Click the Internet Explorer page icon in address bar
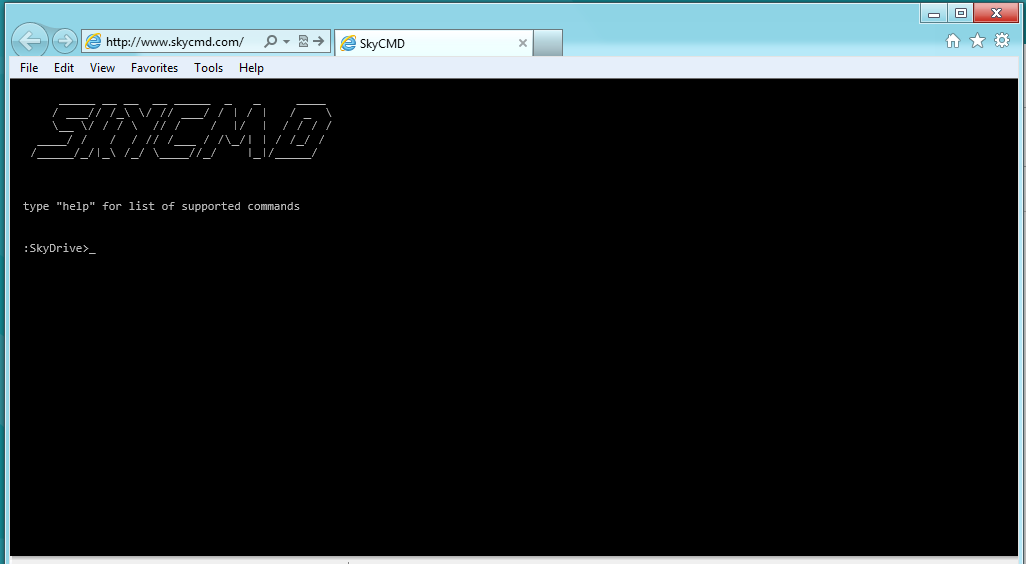 pyautogui.click(x=94, y=41)
